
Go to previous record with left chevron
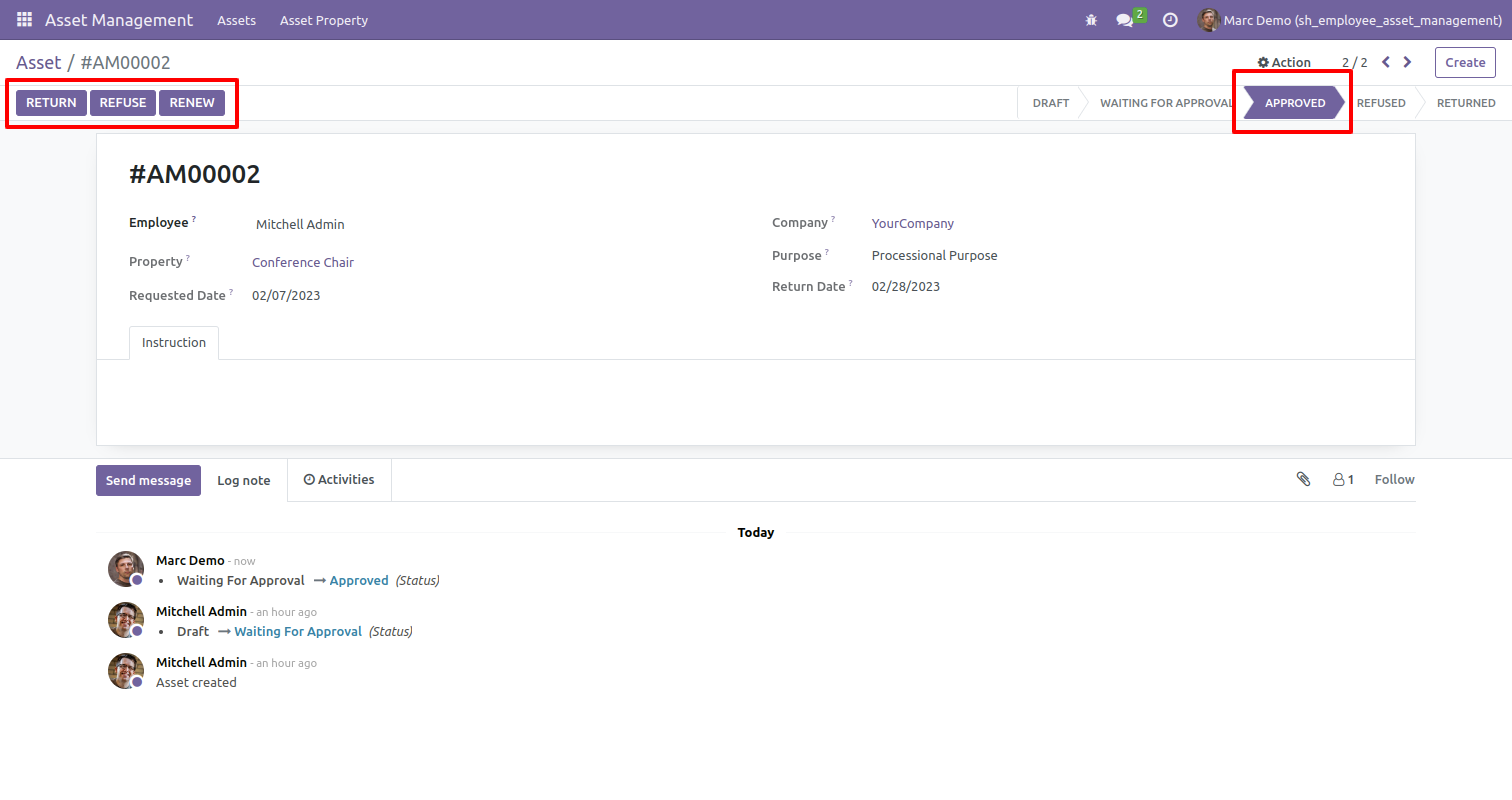tap(1386, 62)
